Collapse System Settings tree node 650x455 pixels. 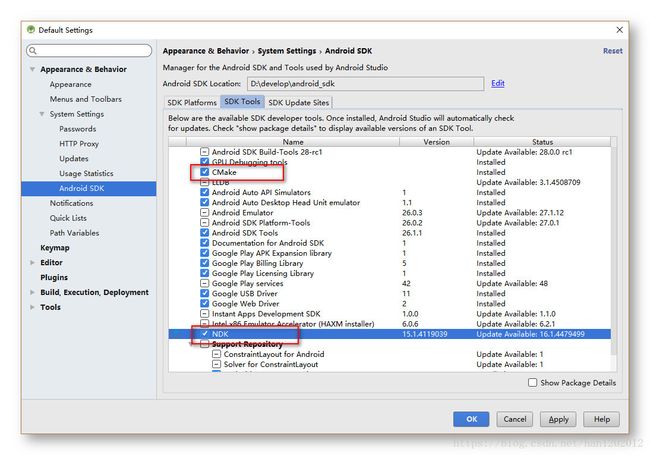coord(42,114)
